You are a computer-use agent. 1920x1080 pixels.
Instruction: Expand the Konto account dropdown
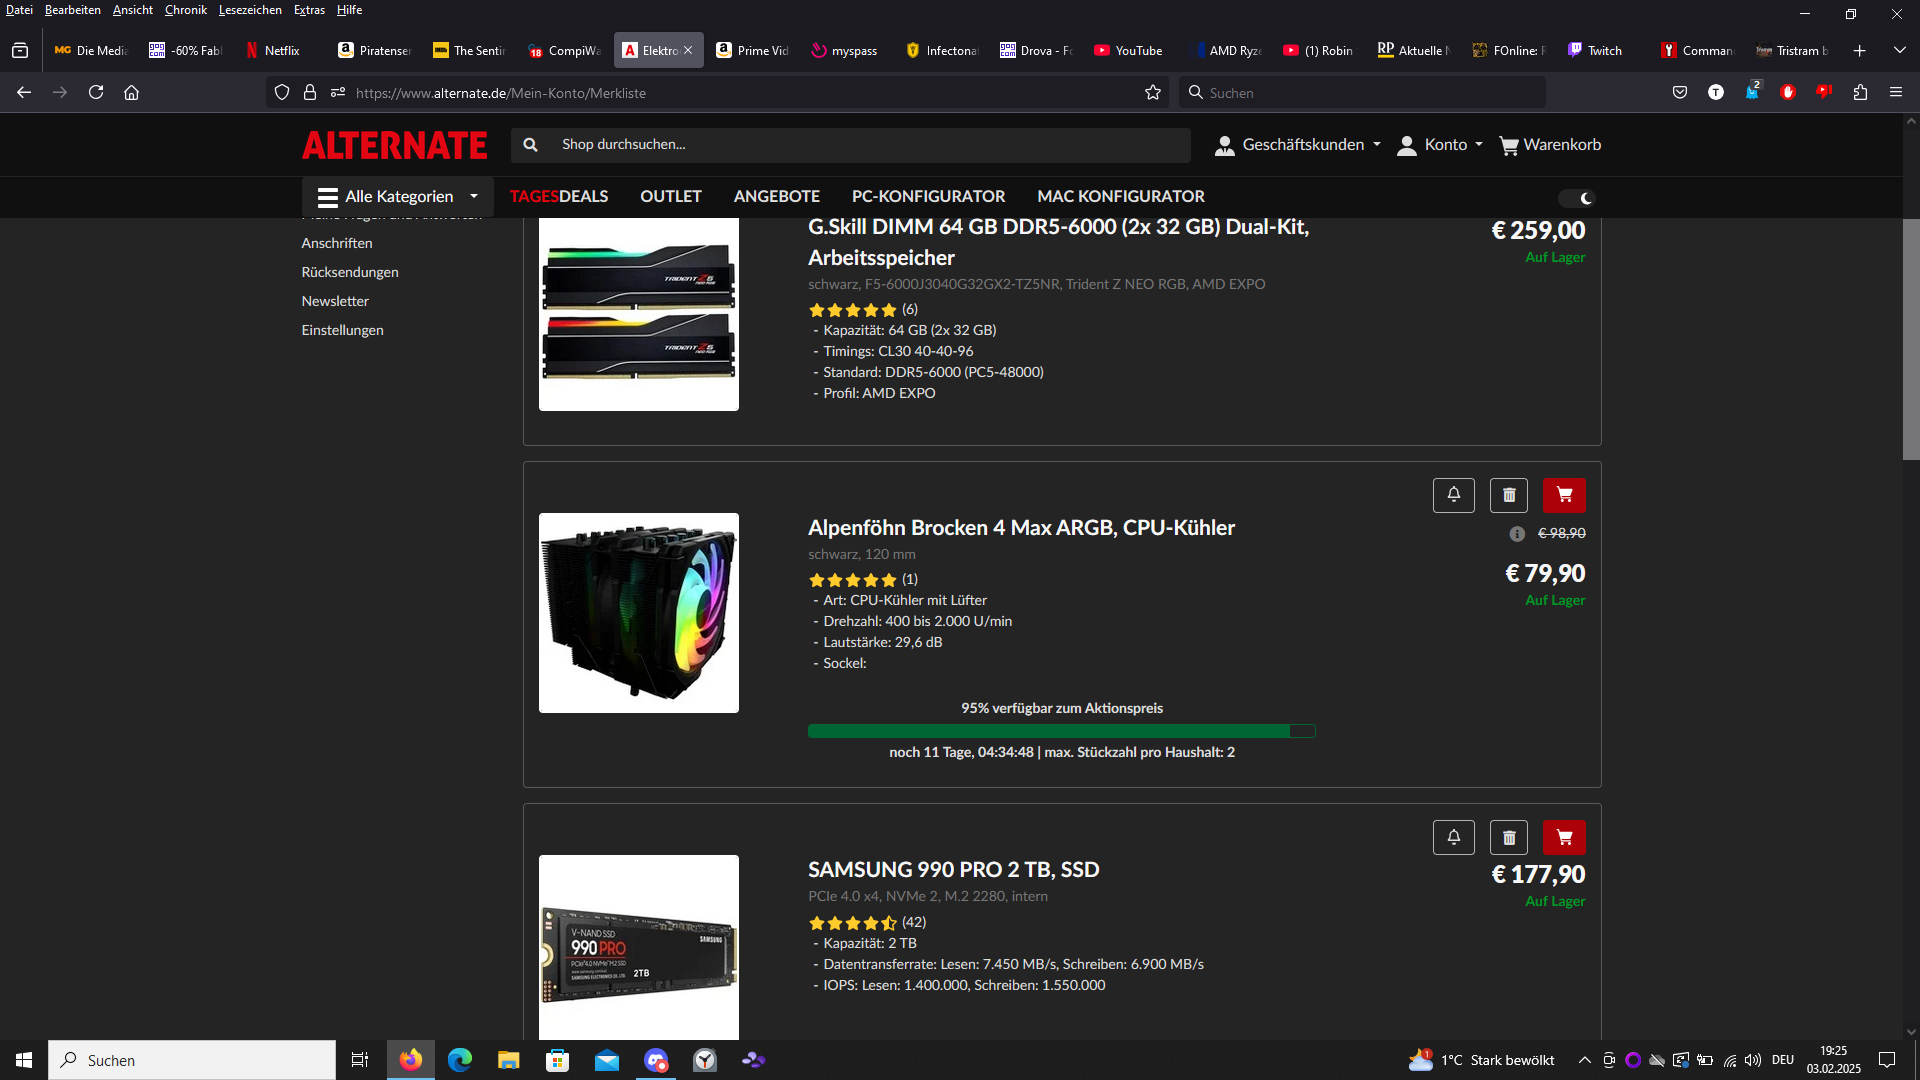(1440, 145)
